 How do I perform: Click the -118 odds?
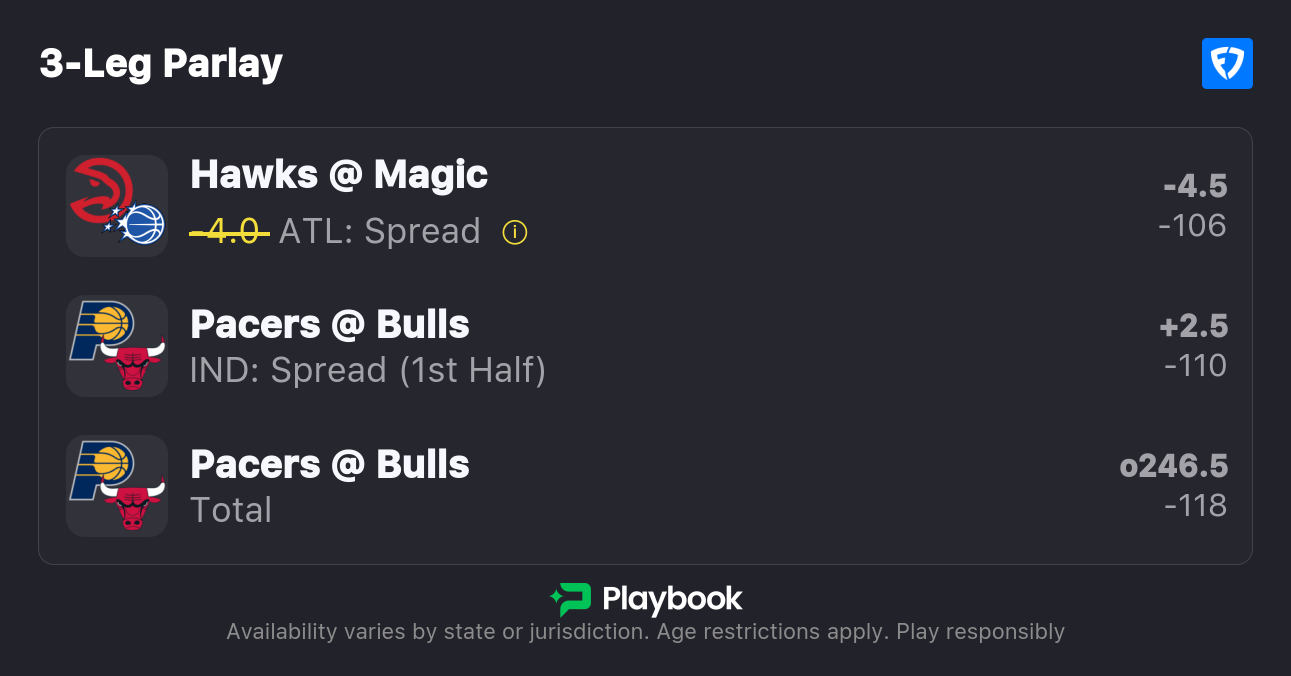[x=1195, y=506]
